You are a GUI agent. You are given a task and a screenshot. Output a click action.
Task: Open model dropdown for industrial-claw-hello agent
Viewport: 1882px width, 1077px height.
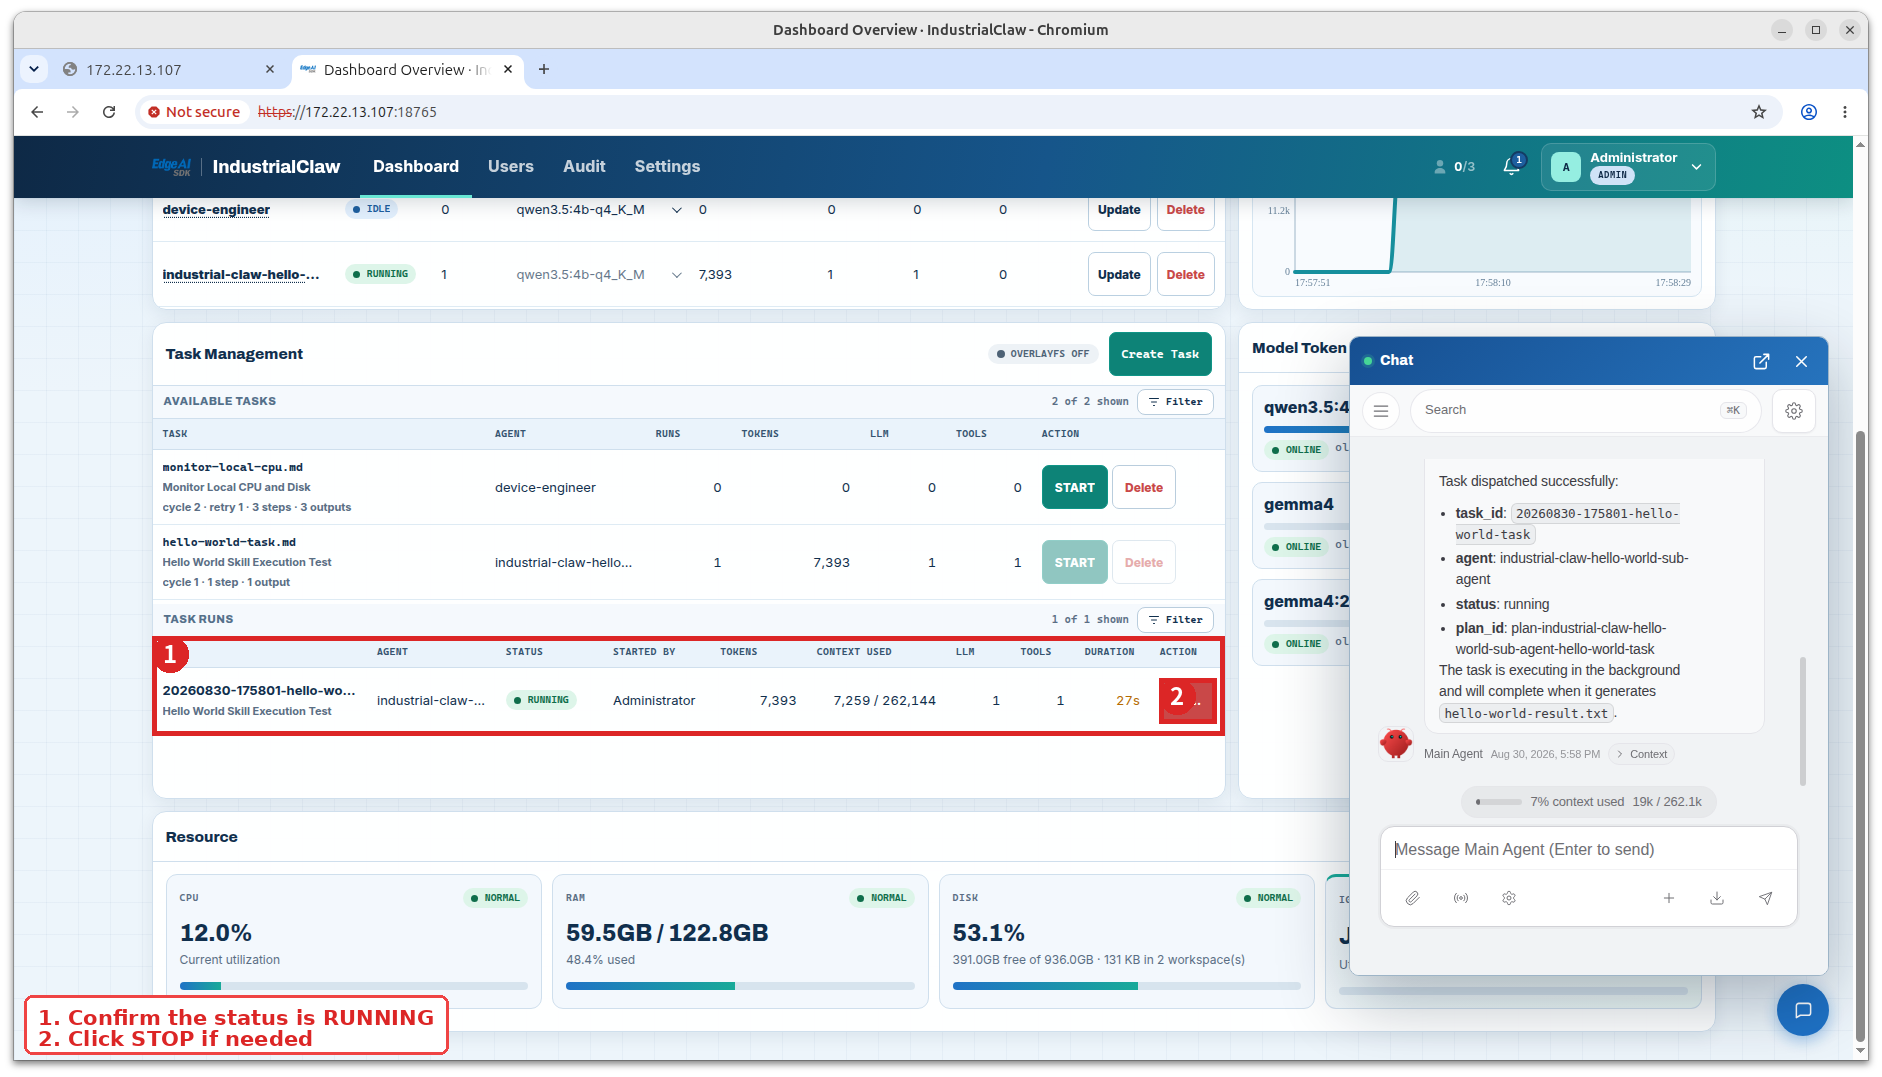click(x=677, y=275)
